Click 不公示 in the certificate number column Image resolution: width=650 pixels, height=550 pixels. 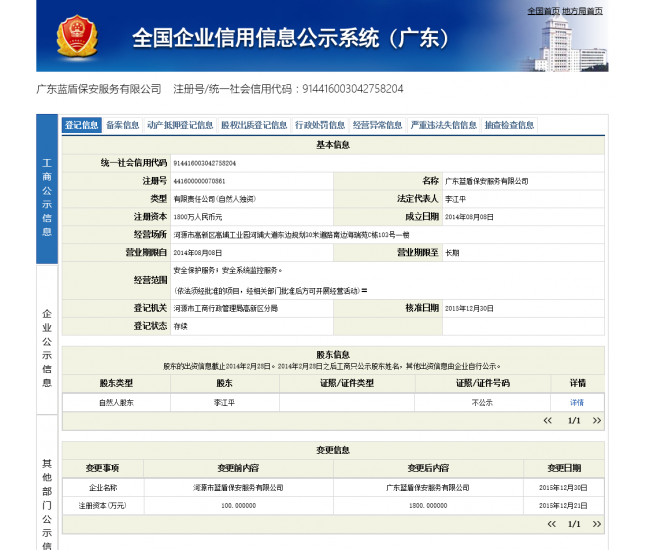pos(482,402)
